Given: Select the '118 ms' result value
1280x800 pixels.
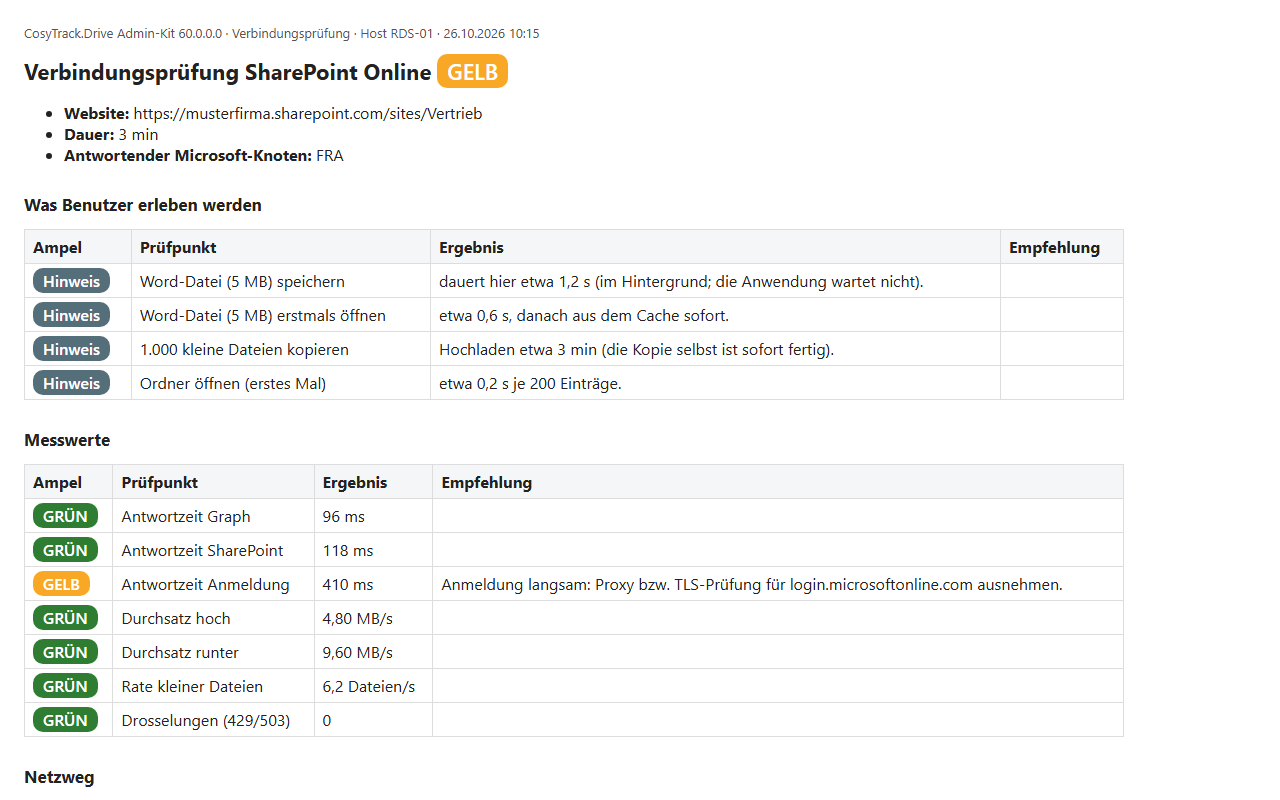Looking at the screenshot, I should (x=348, y=551).
